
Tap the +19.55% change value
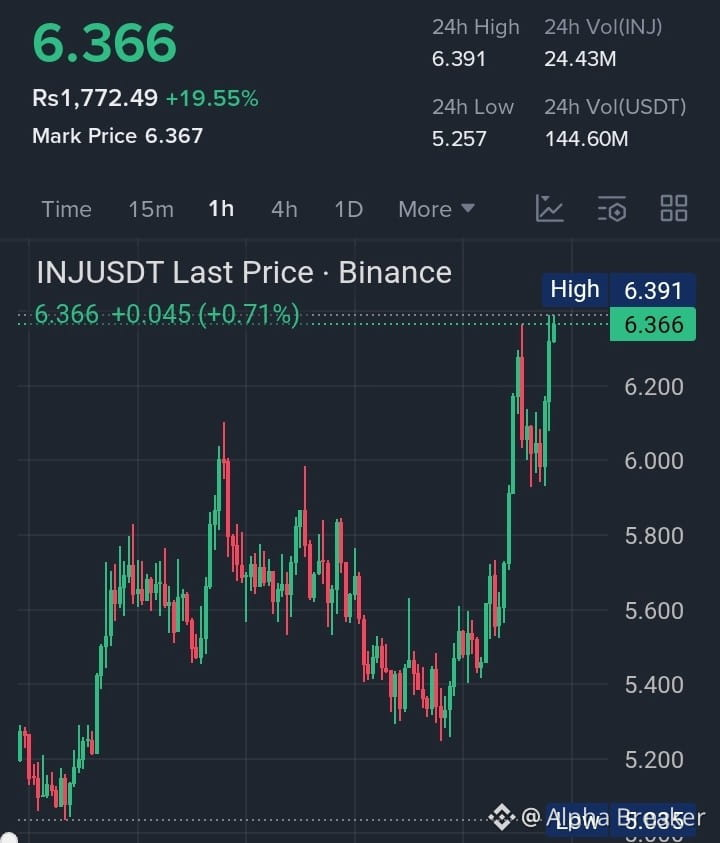[x=212, y=99]
